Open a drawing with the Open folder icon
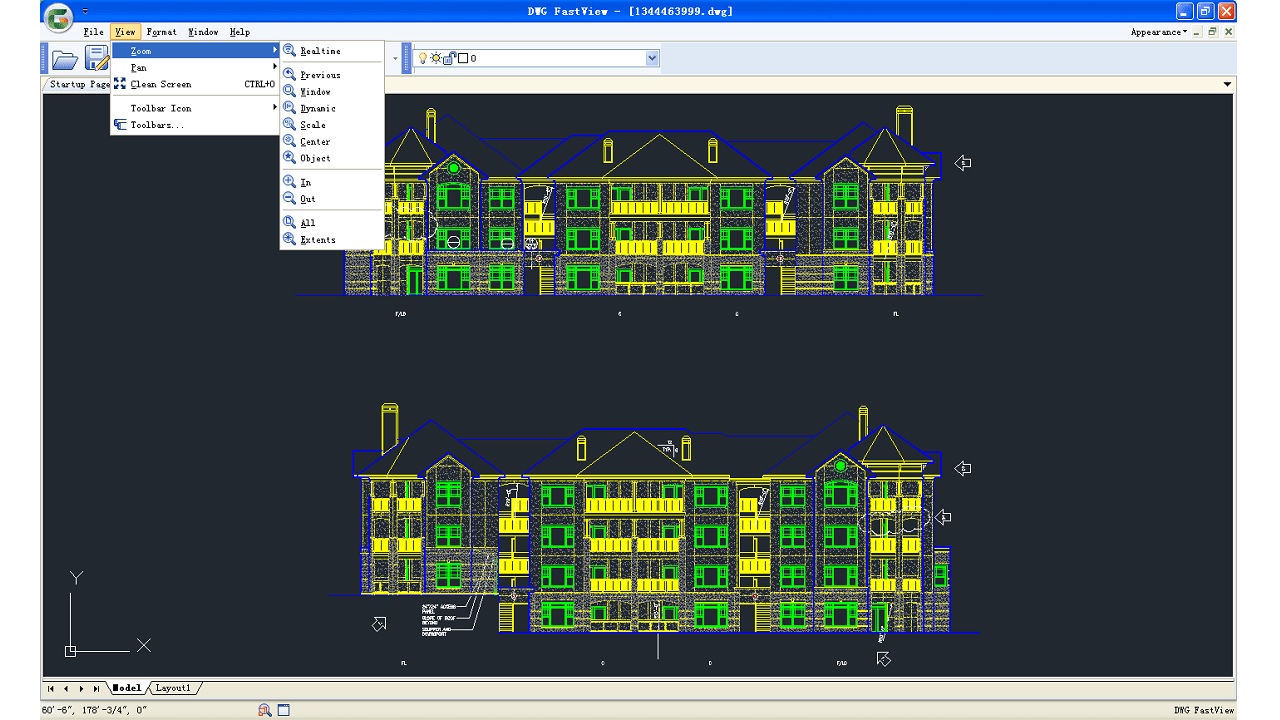 click(x=63, y=59)
